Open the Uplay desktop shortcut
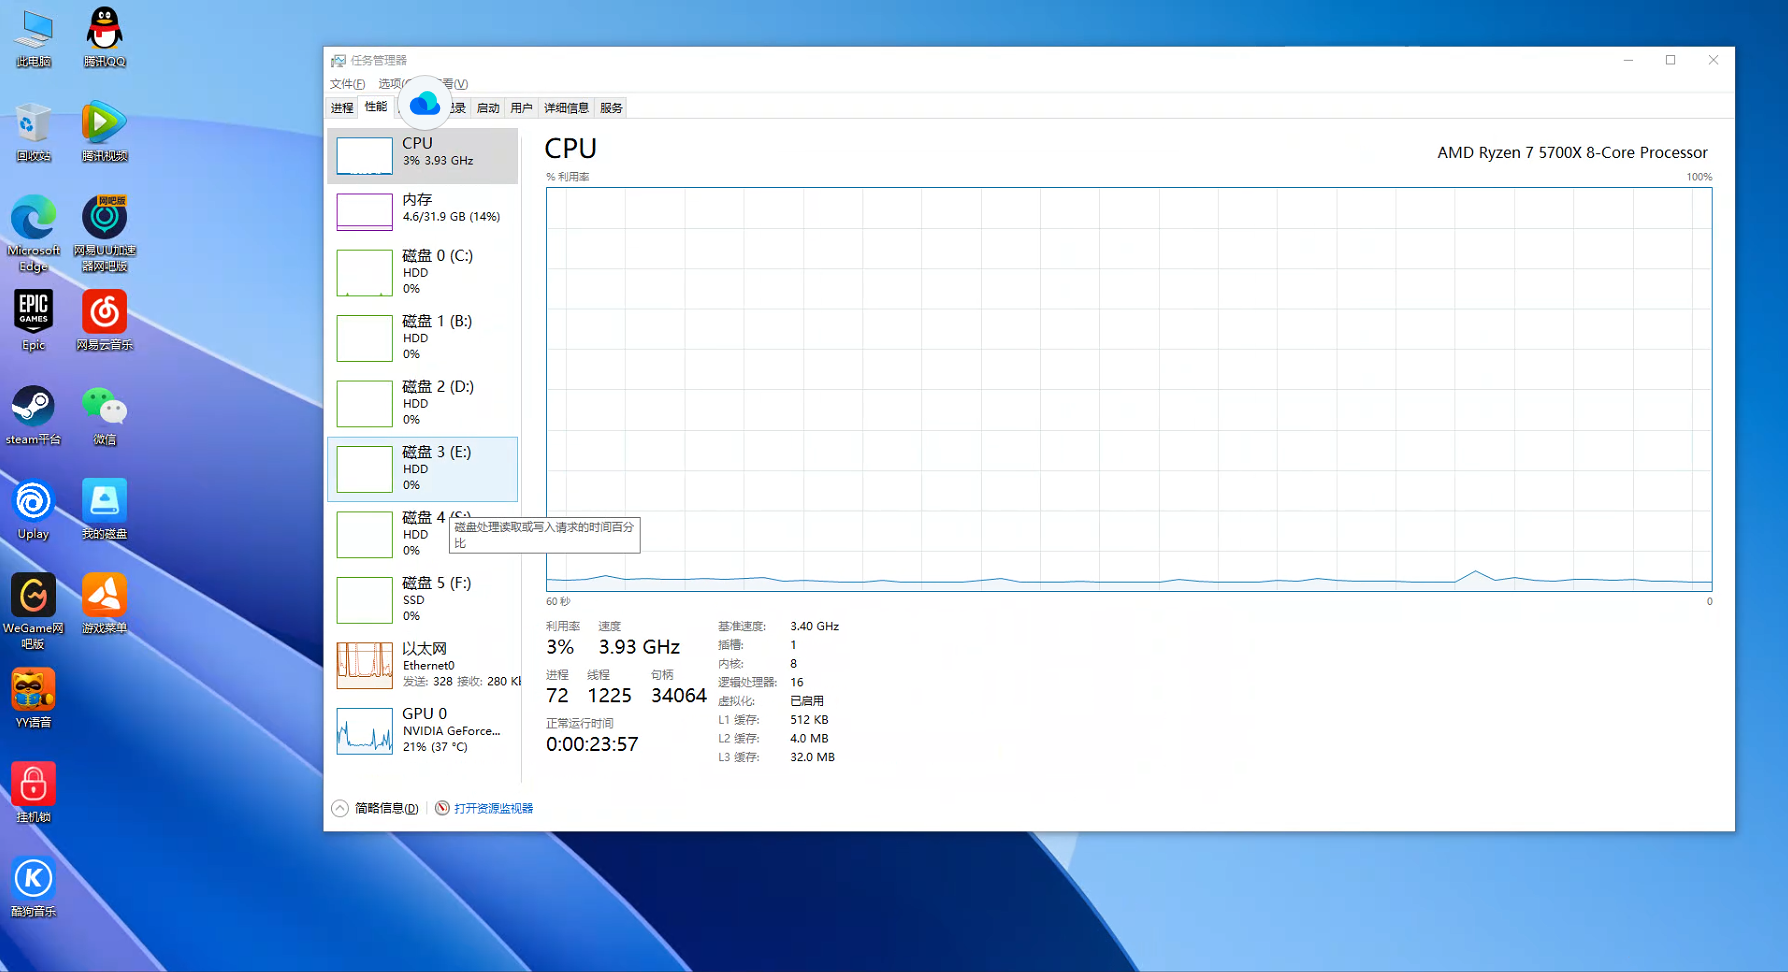This screenshot has height=972, width=1788. point(33,509)
